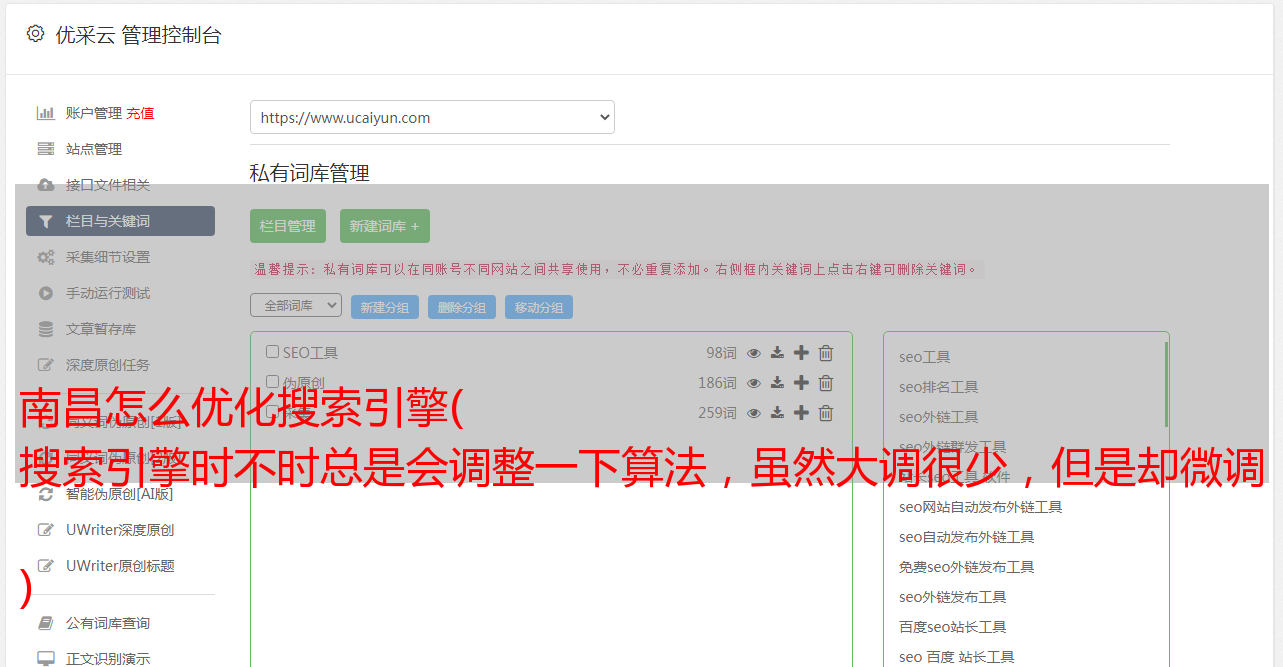This screenshot has width=1283, height=667.
Task: Click the 私有词库管理 heading
Action: click(310, 173)
